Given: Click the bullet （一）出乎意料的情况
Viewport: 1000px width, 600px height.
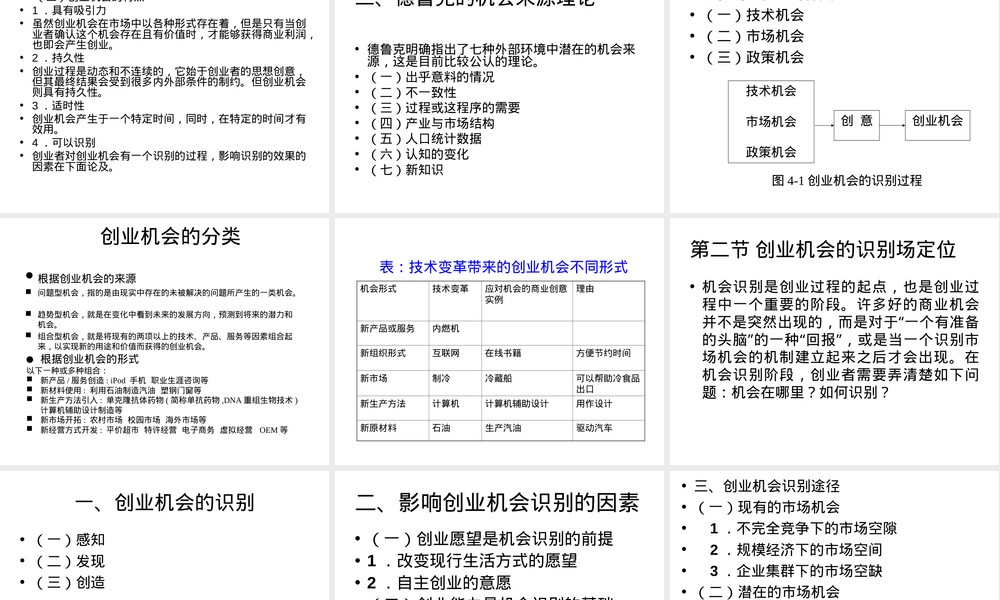Looking at the screenshot, I should point(432,77).
